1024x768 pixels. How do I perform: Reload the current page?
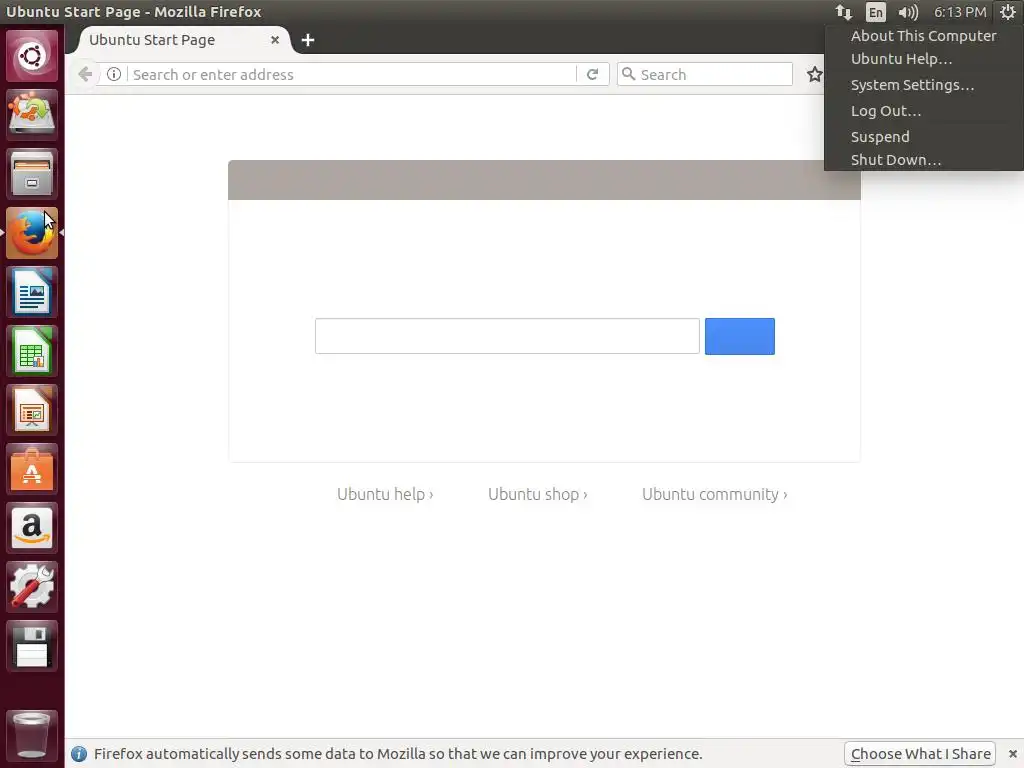pyautogui.click(x=592, y=74)
